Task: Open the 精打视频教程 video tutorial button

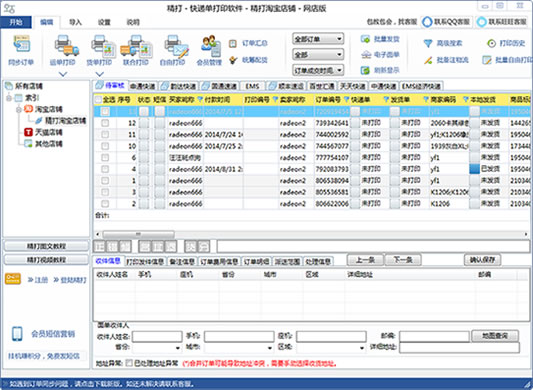Action: pos(46,260)
